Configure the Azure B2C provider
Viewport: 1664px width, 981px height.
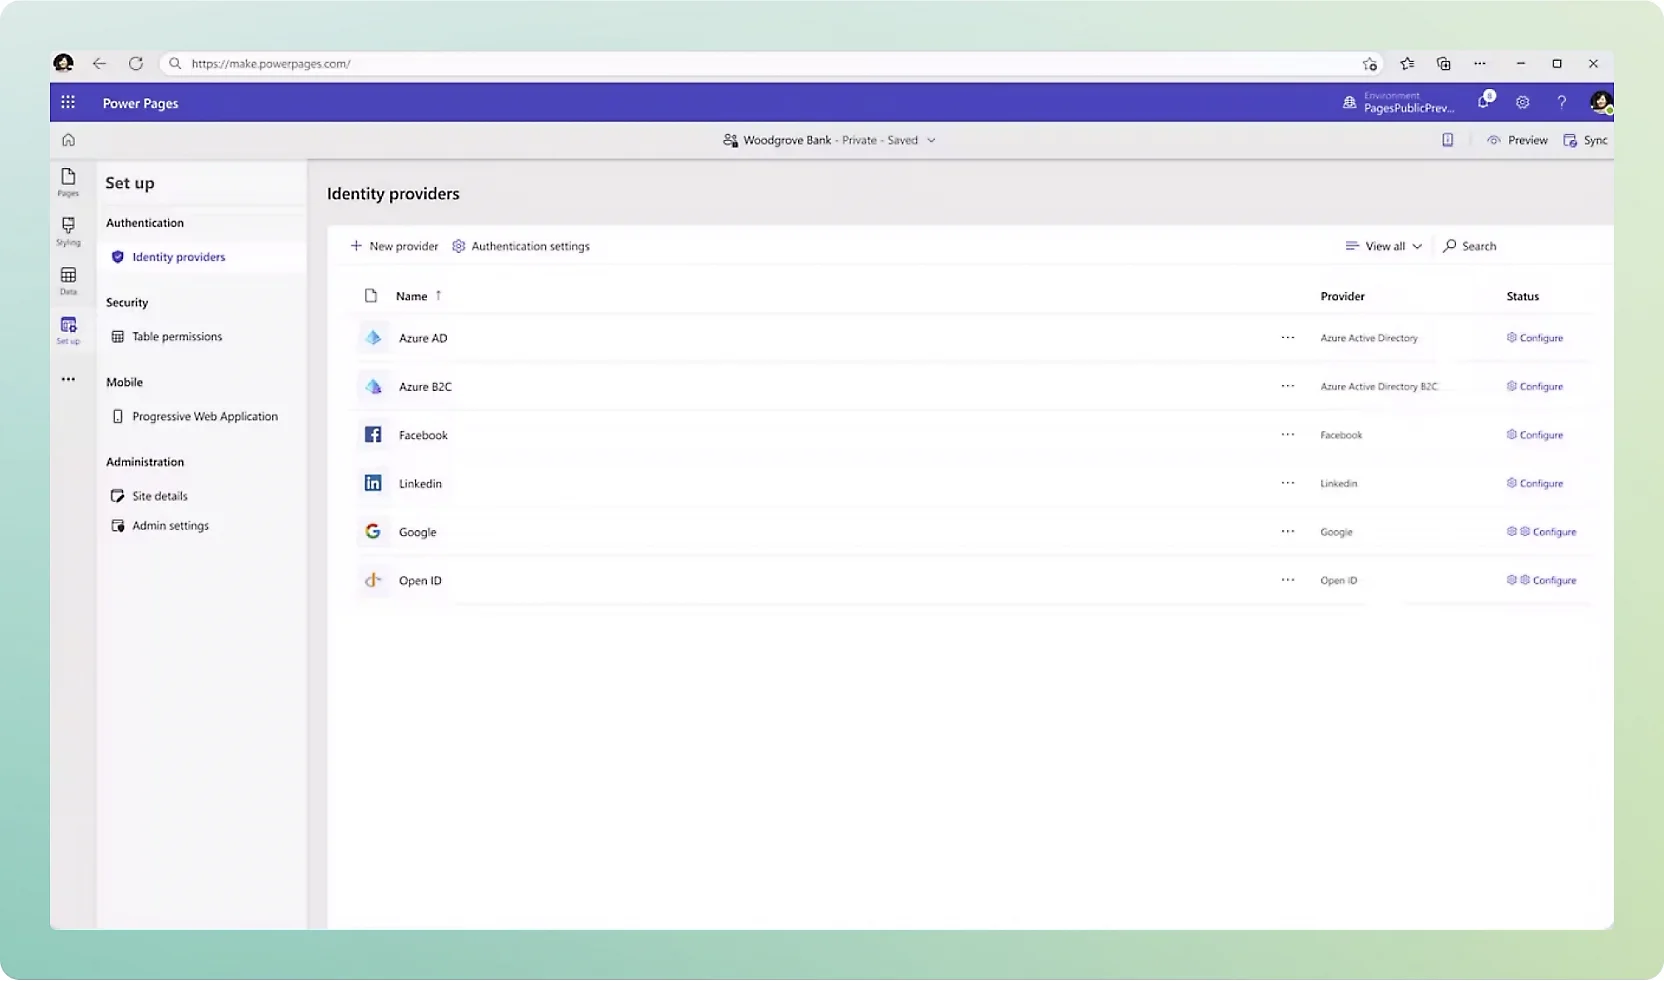click(1535, 386)
